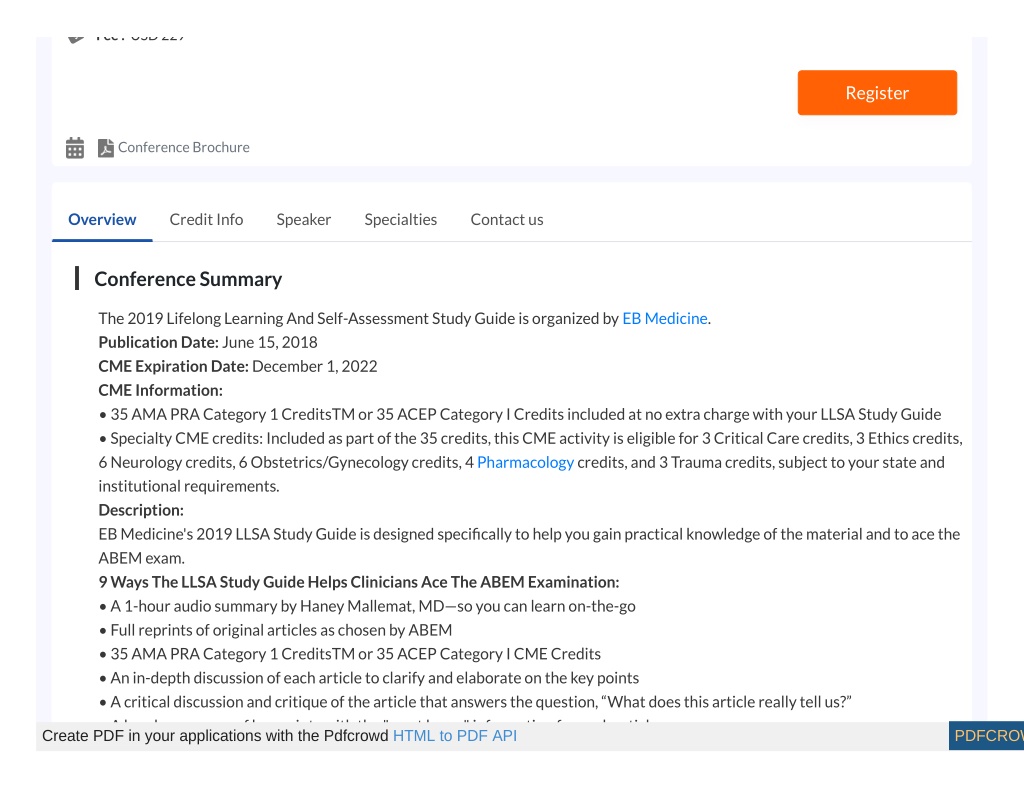Click the Conference Summary heading

188,279
